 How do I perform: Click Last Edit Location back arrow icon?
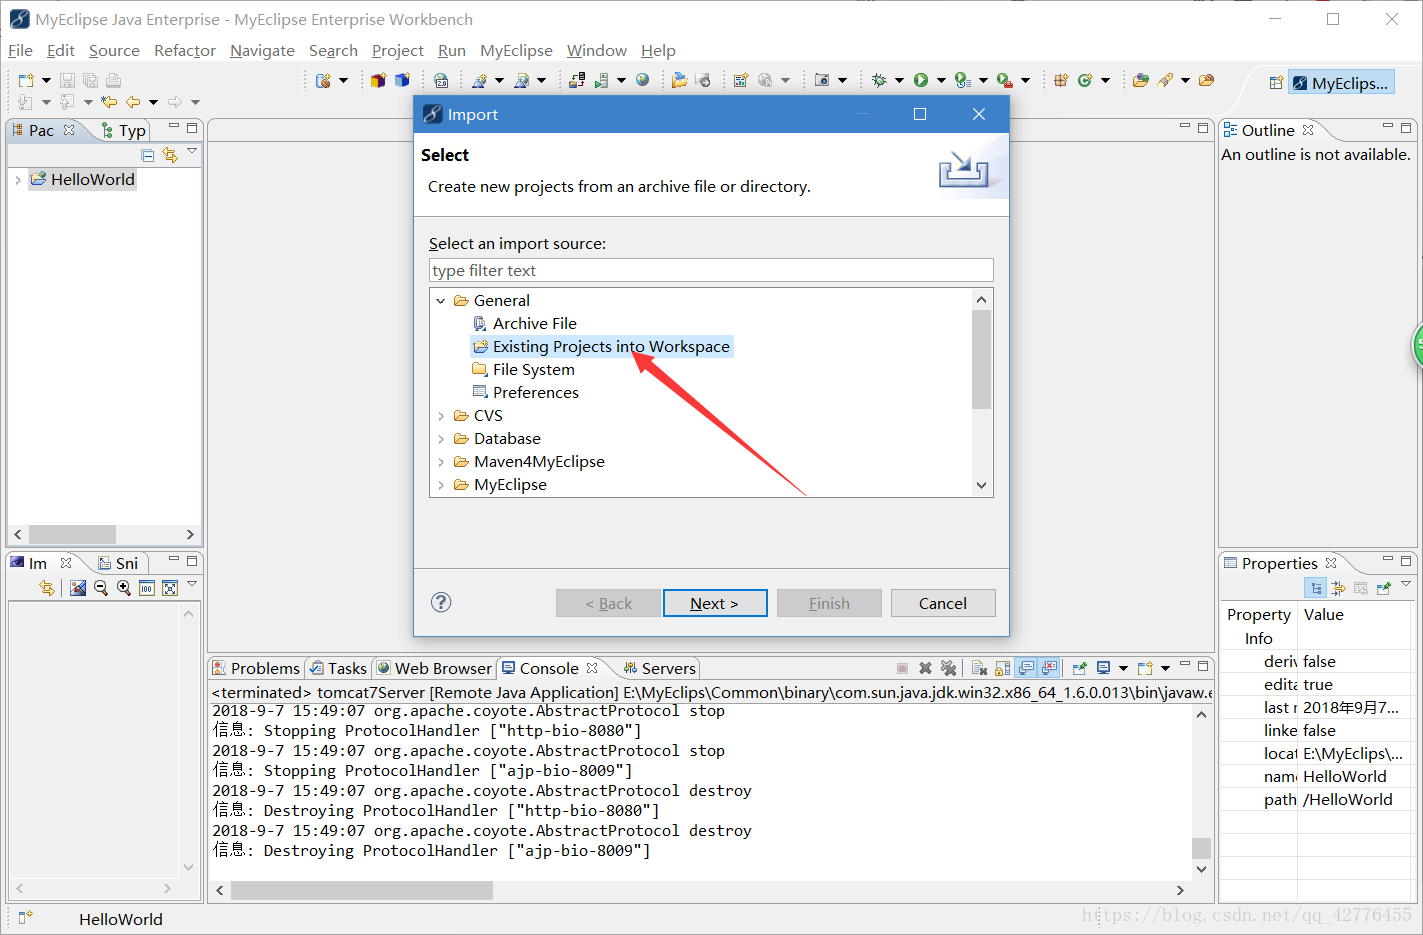click(x=109, y=102)
